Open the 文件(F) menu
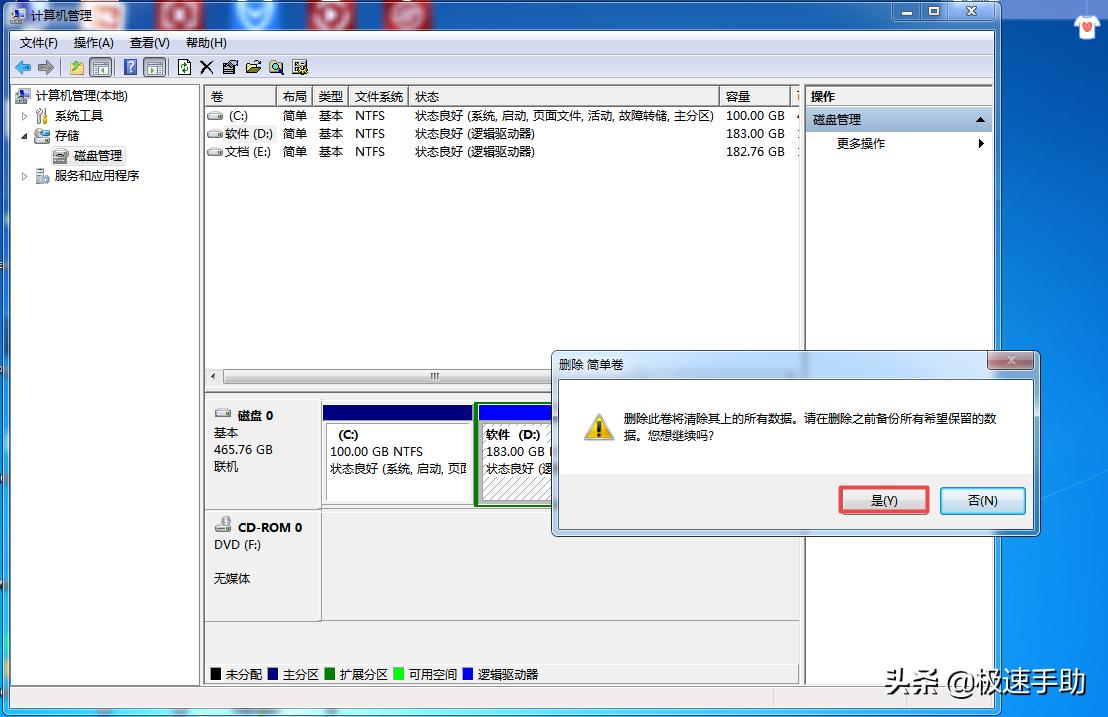Image resolution: width=1108 pixels, height=717 pixels. click(x=38, y=43)
